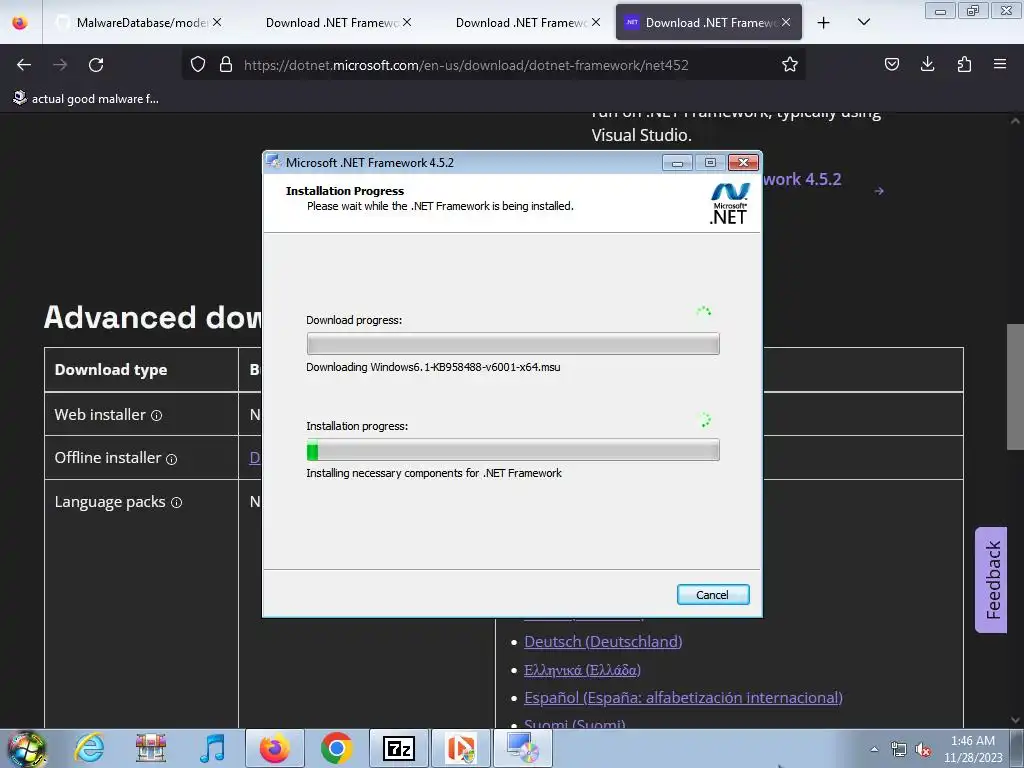The image size is (1024, 768).
Task: Open the tracking protection shield icon
Action: pyautogui.click(x=198, y=64)
